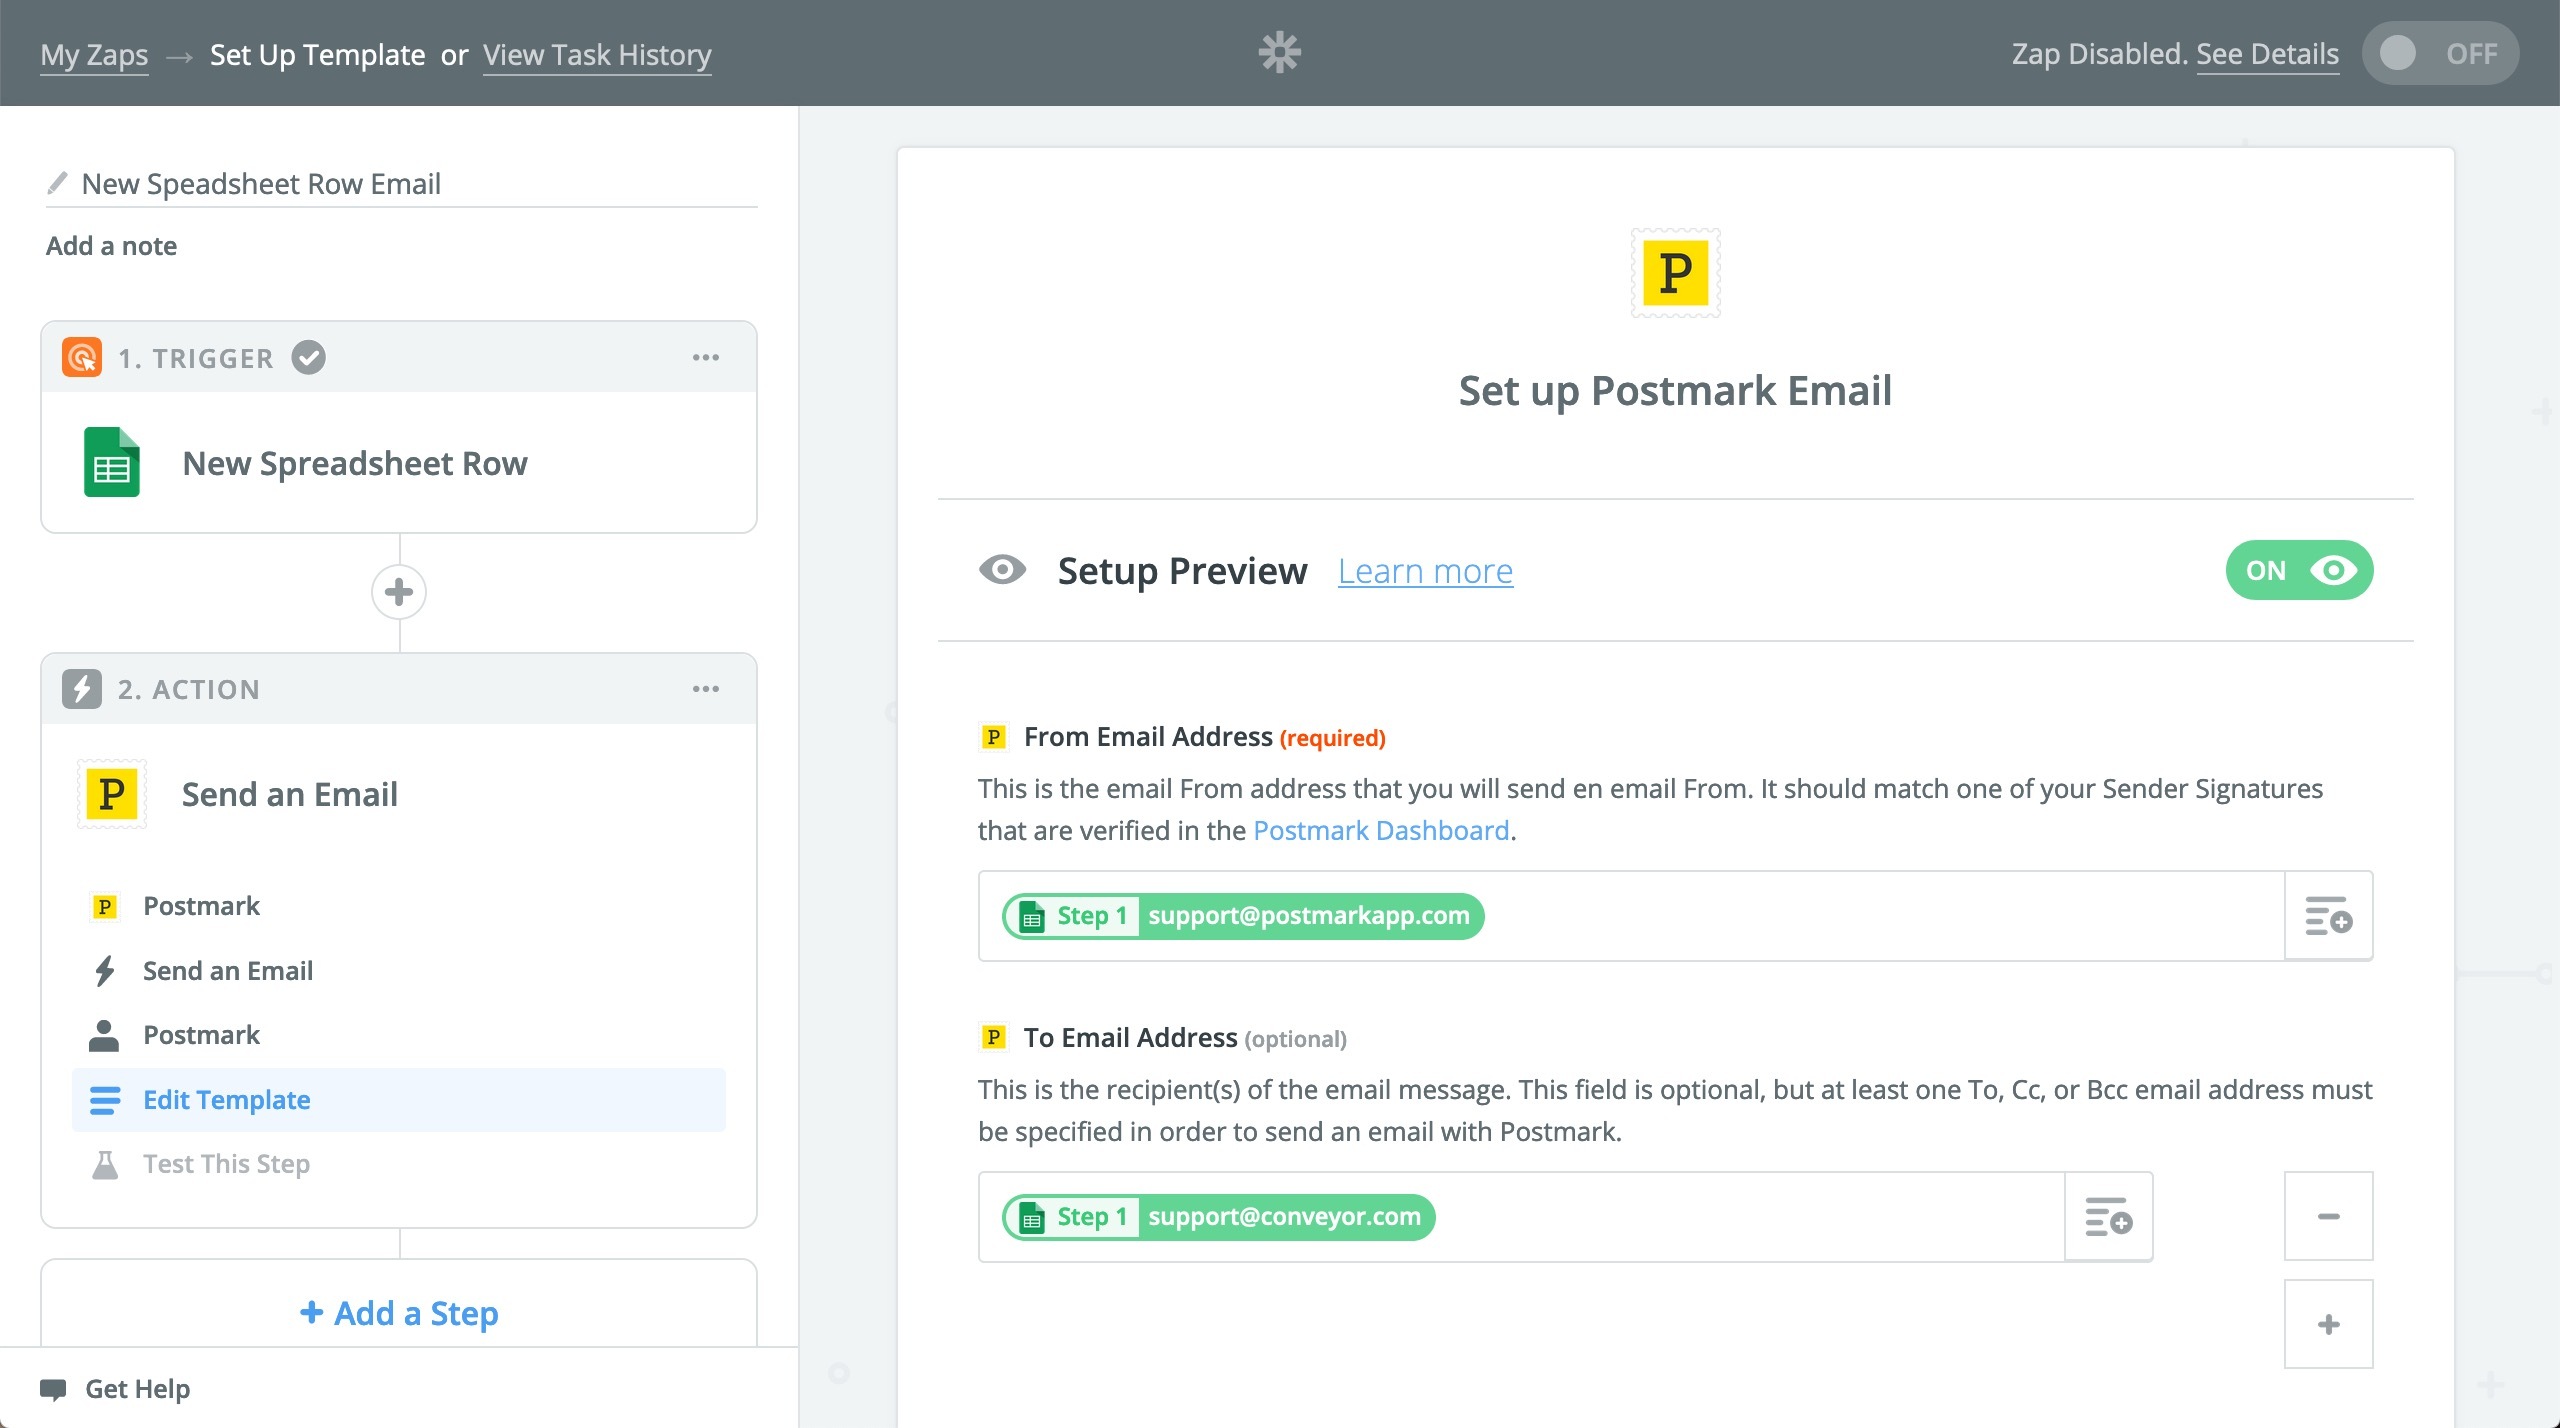Viewport: 2560px width, 1428px height.
Task: Add a step between trigger and action
Action: [x=399, y=592]
